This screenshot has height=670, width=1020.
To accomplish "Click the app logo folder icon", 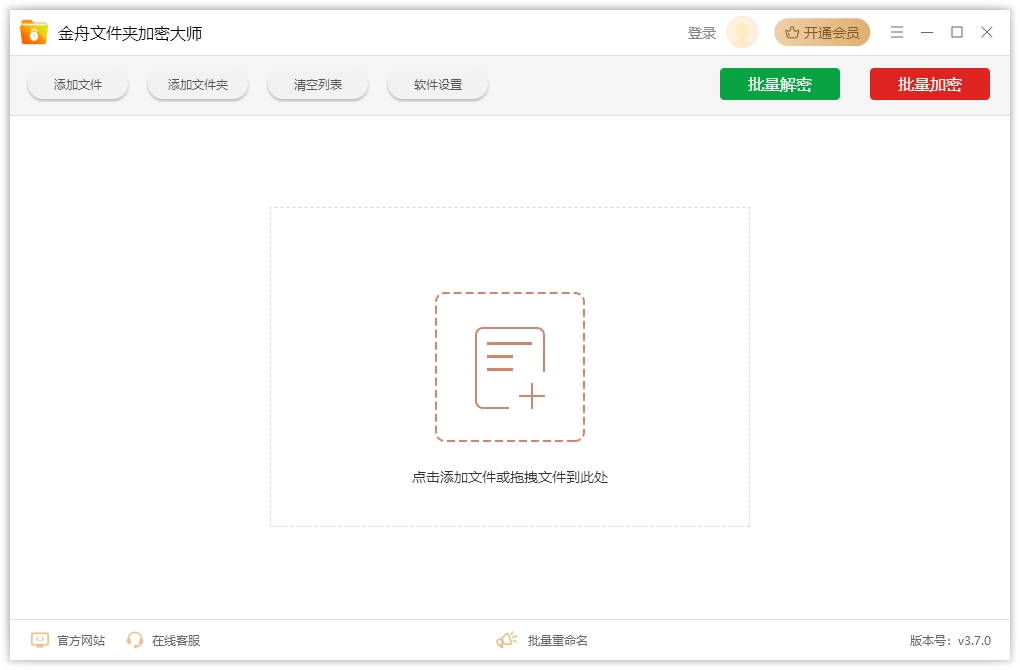I will click(x=34, y=31).
